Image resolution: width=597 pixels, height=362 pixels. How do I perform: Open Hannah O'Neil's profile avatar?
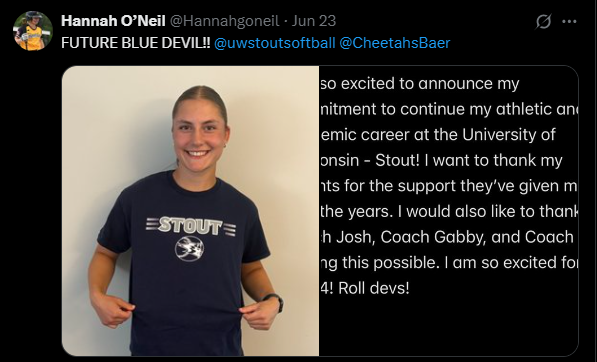pyautogui.click(x=33, y=30)
